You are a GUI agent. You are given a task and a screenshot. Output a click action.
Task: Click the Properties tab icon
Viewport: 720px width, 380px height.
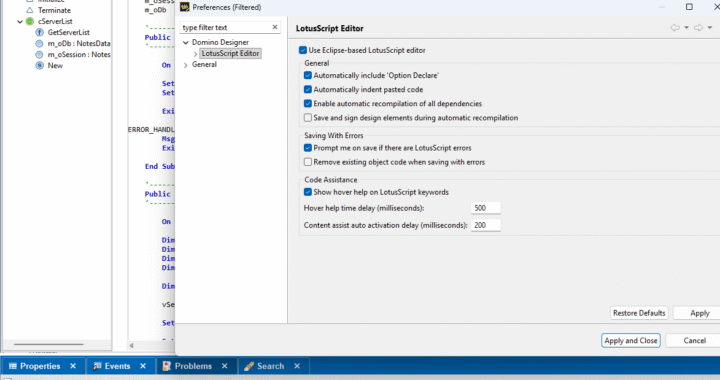tap(13, 366)
